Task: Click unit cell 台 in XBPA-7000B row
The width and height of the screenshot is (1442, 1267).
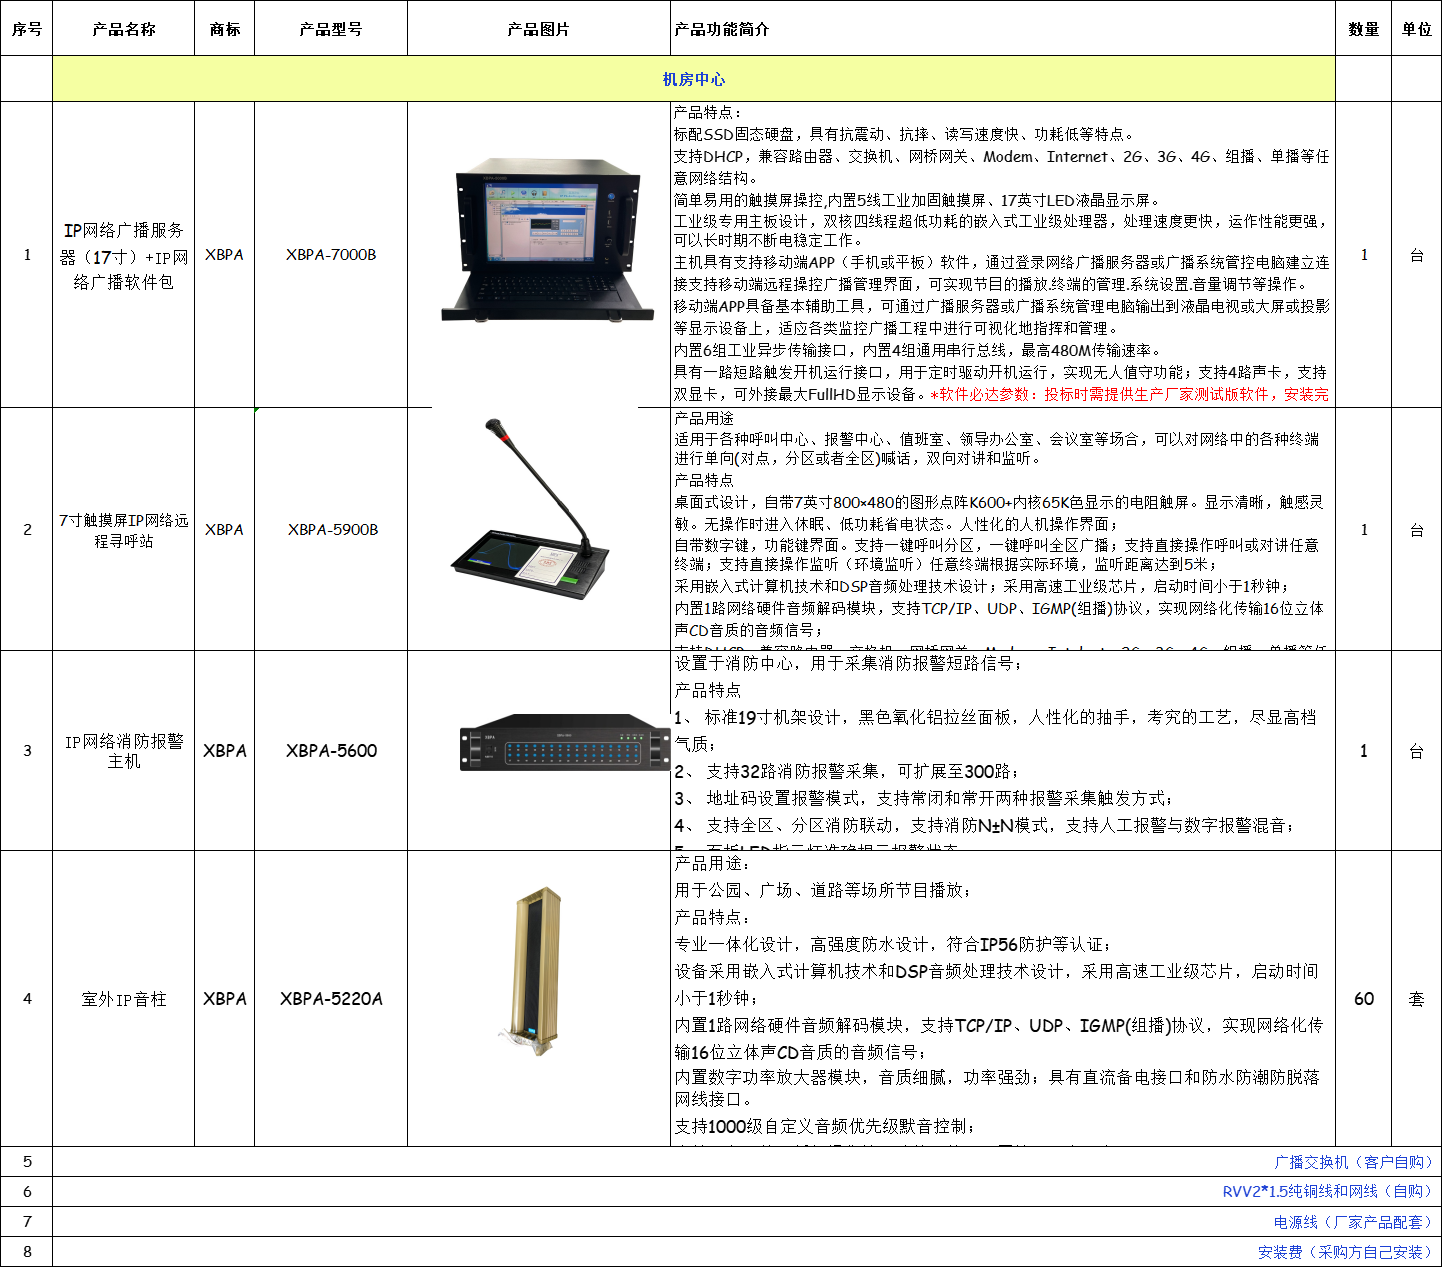Action: pos(1417,255)
